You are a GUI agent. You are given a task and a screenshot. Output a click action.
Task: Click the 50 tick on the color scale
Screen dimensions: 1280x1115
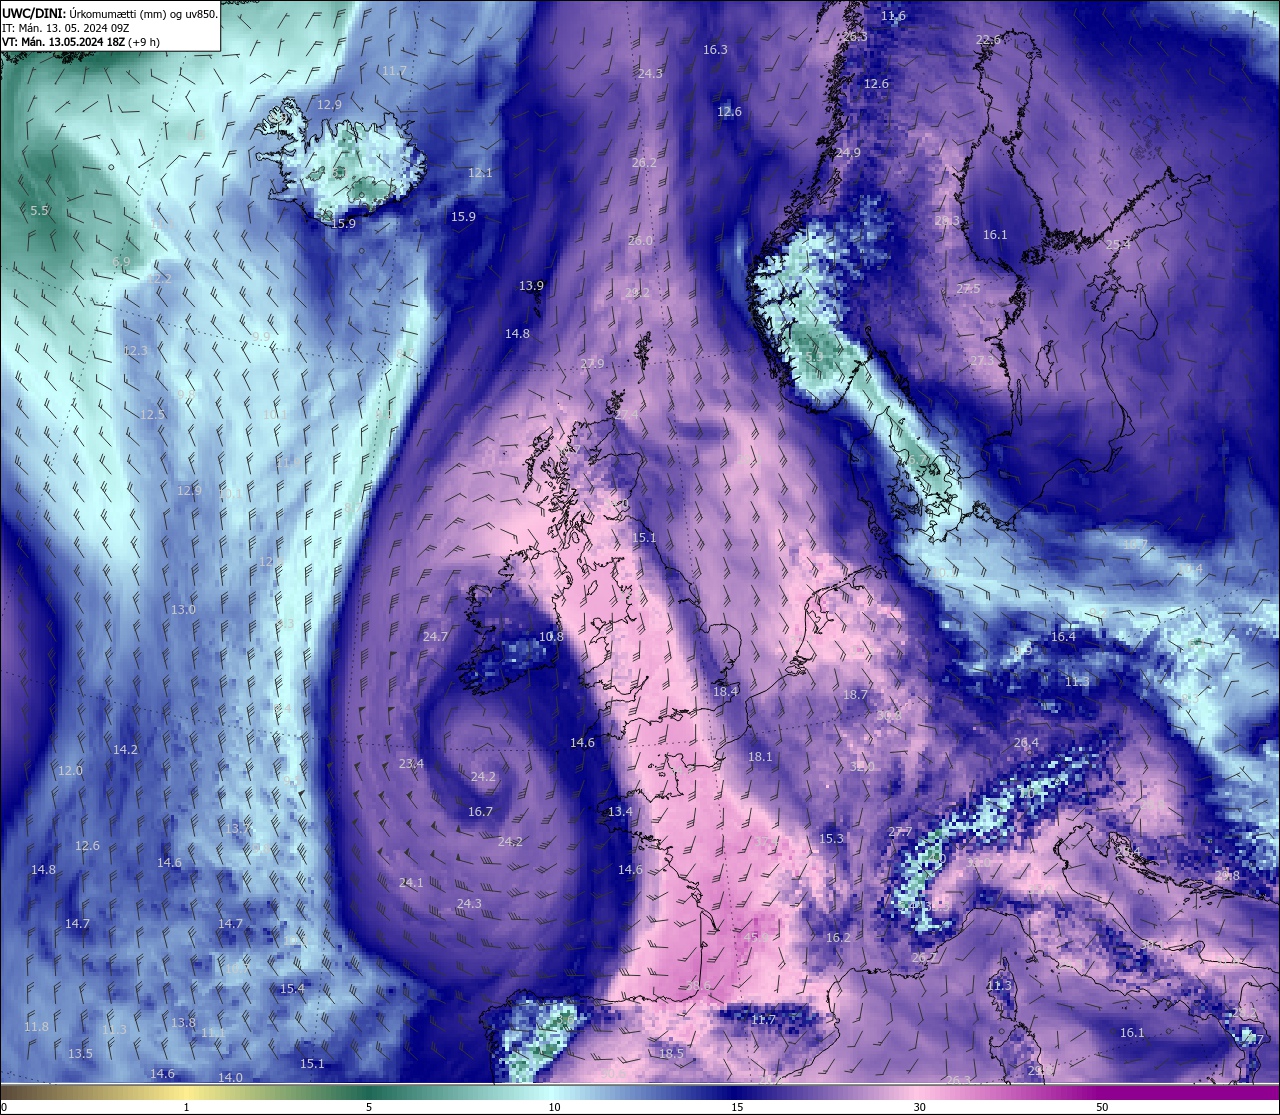pyautogui.click(x=1102, y=1107)
